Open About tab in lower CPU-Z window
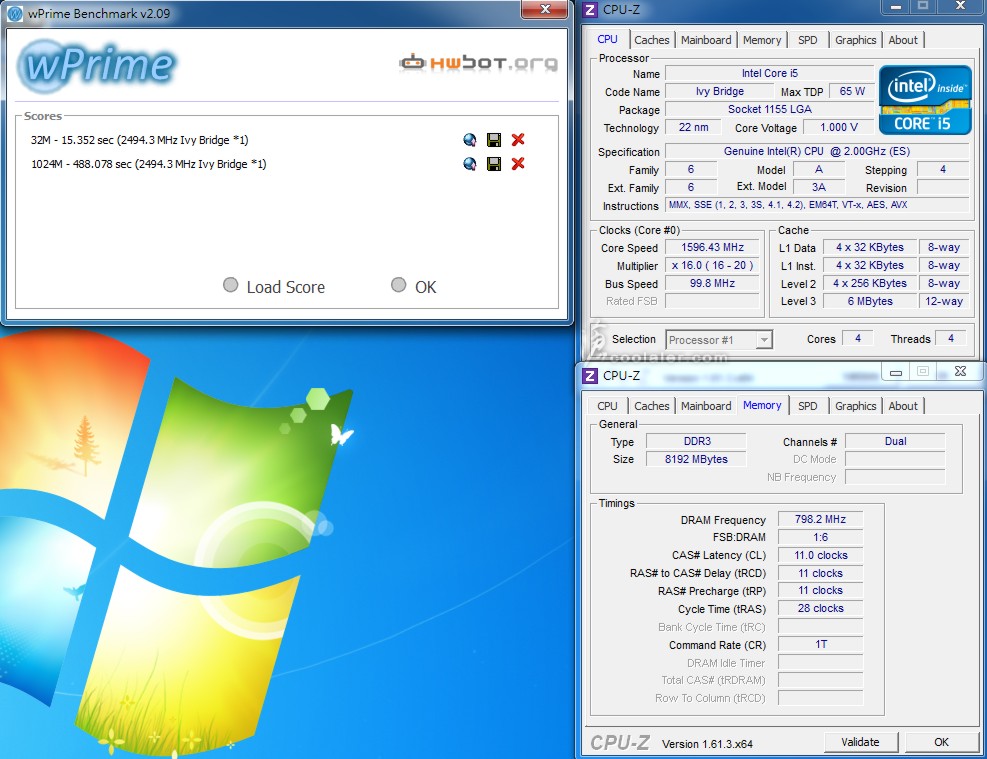987x759 pixels. tap(903, 406)
